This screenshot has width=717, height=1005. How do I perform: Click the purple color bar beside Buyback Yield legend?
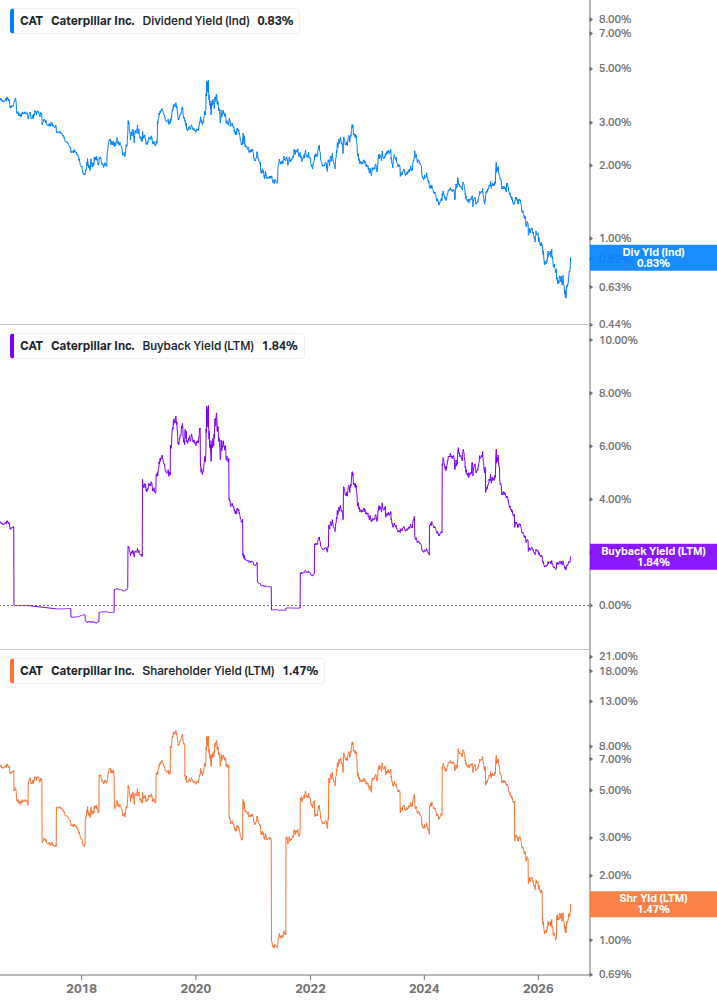click(12, 345)
